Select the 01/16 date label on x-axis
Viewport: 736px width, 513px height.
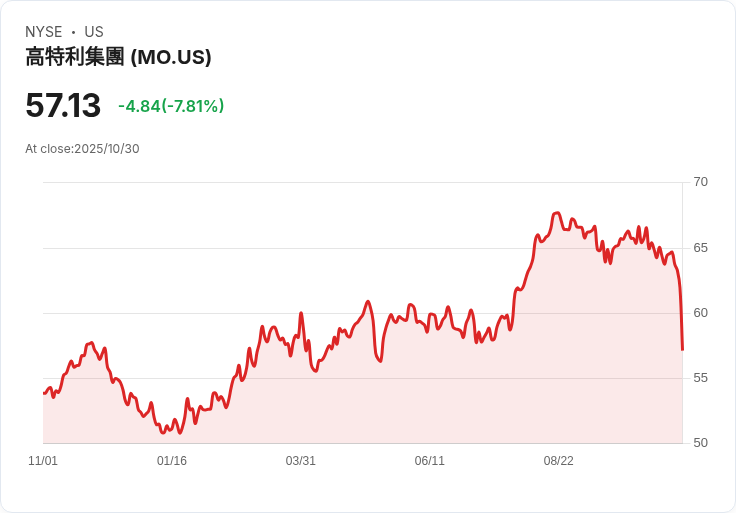click(x=172, y=461)
